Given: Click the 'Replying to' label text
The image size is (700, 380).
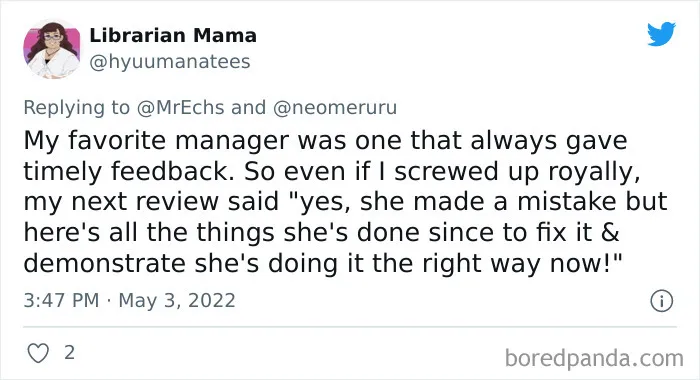Looking at the screenshot, I should click(76, 108).
